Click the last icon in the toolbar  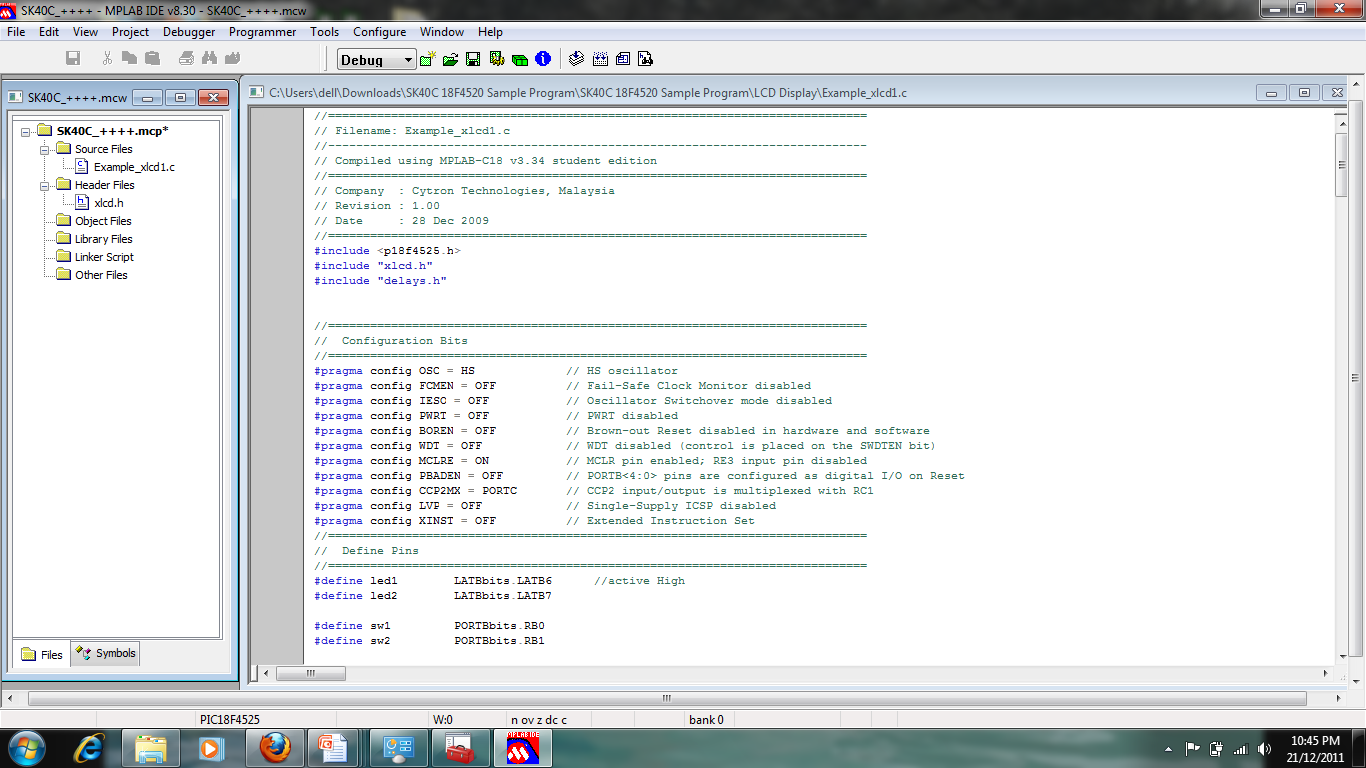tap(646, 59)
